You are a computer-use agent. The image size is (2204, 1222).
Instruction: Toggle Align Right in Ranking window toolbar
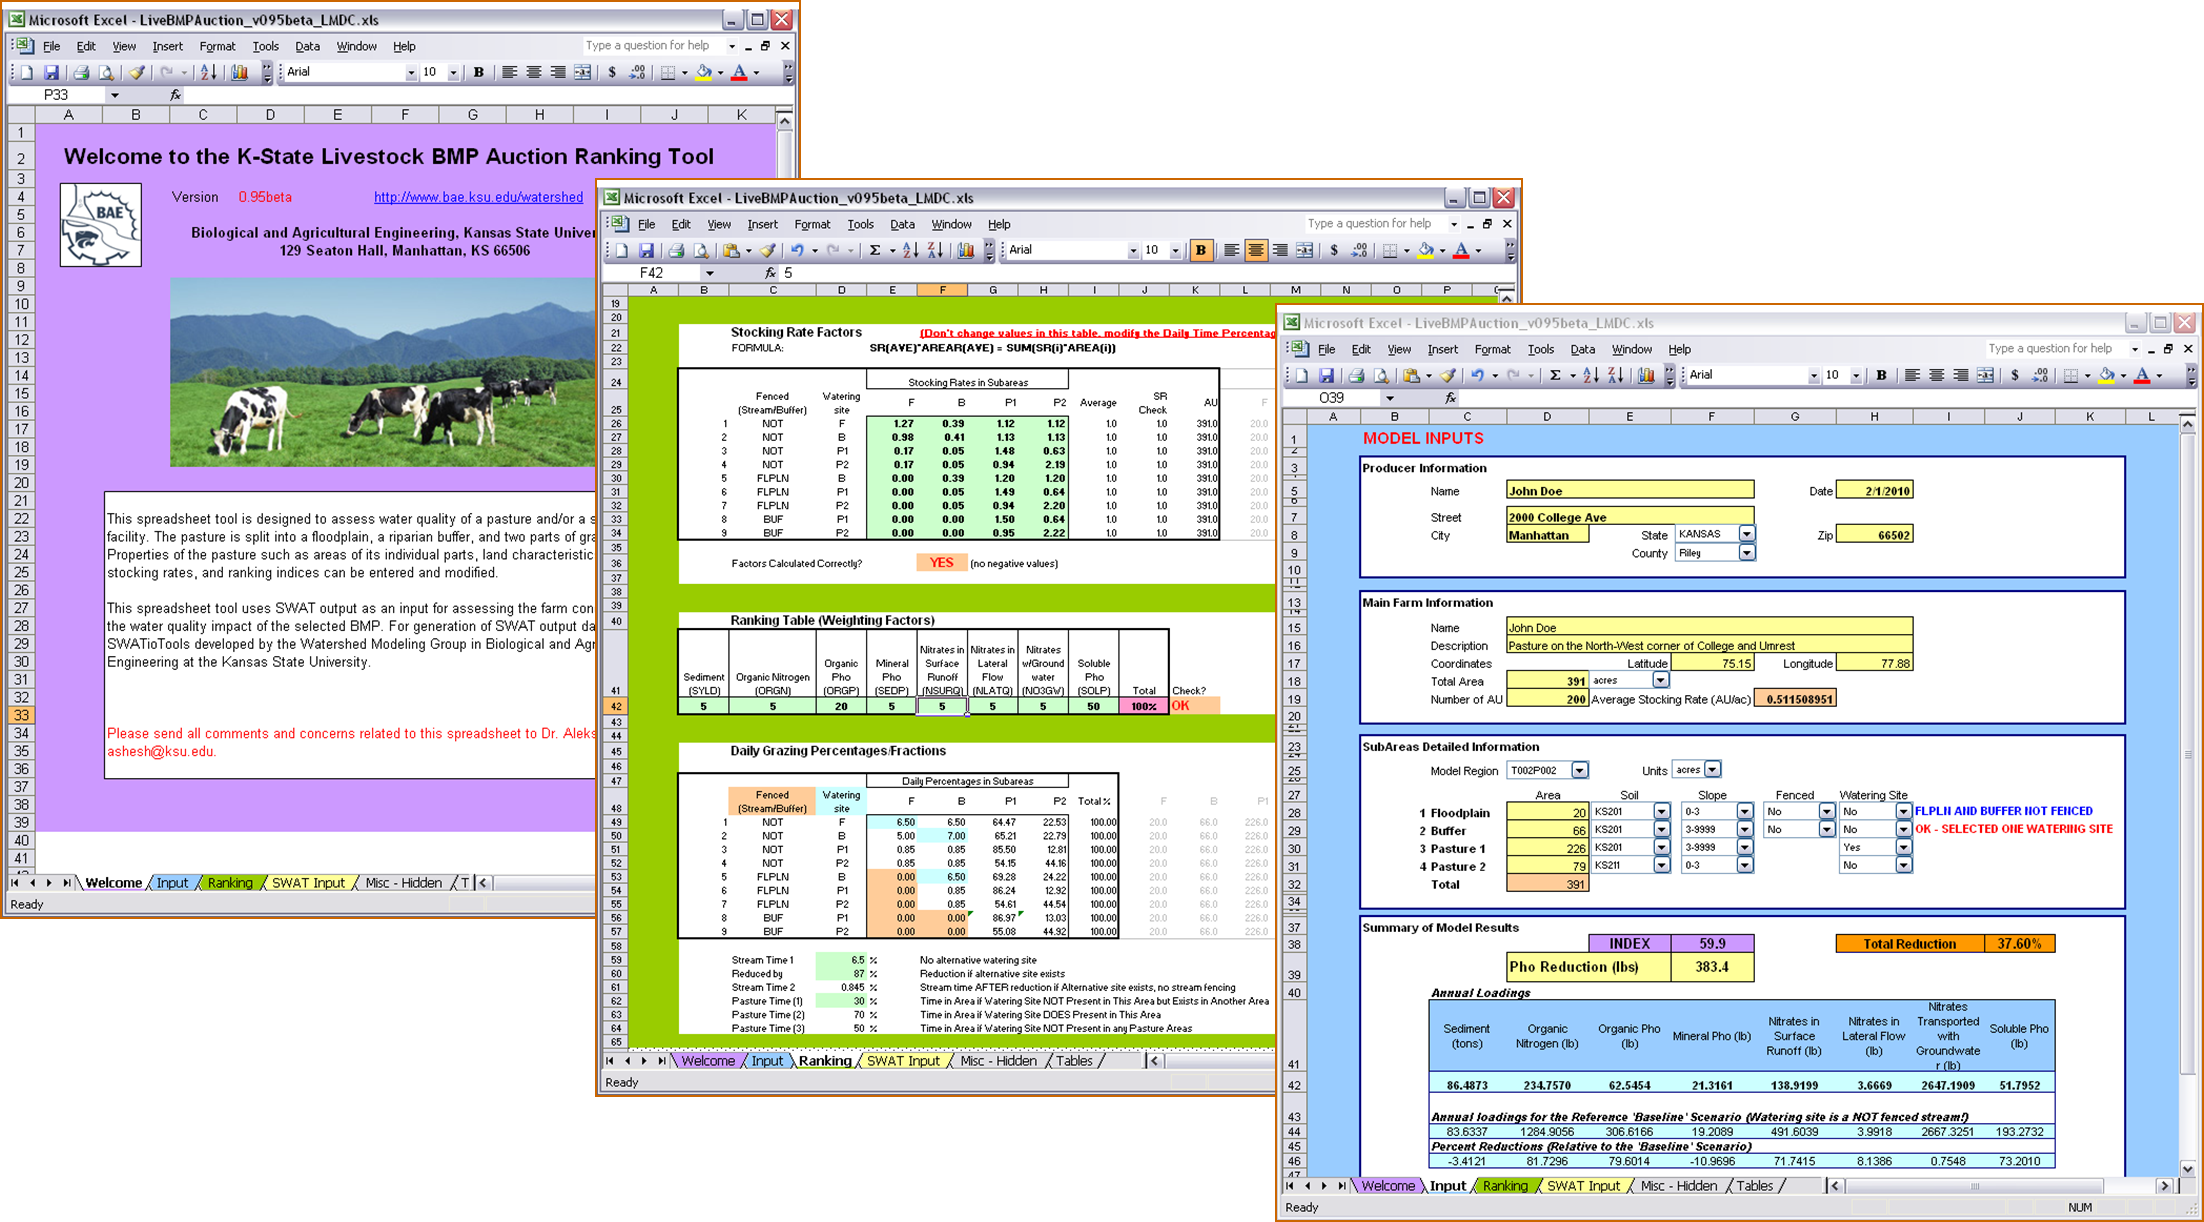coord(1280,251)
